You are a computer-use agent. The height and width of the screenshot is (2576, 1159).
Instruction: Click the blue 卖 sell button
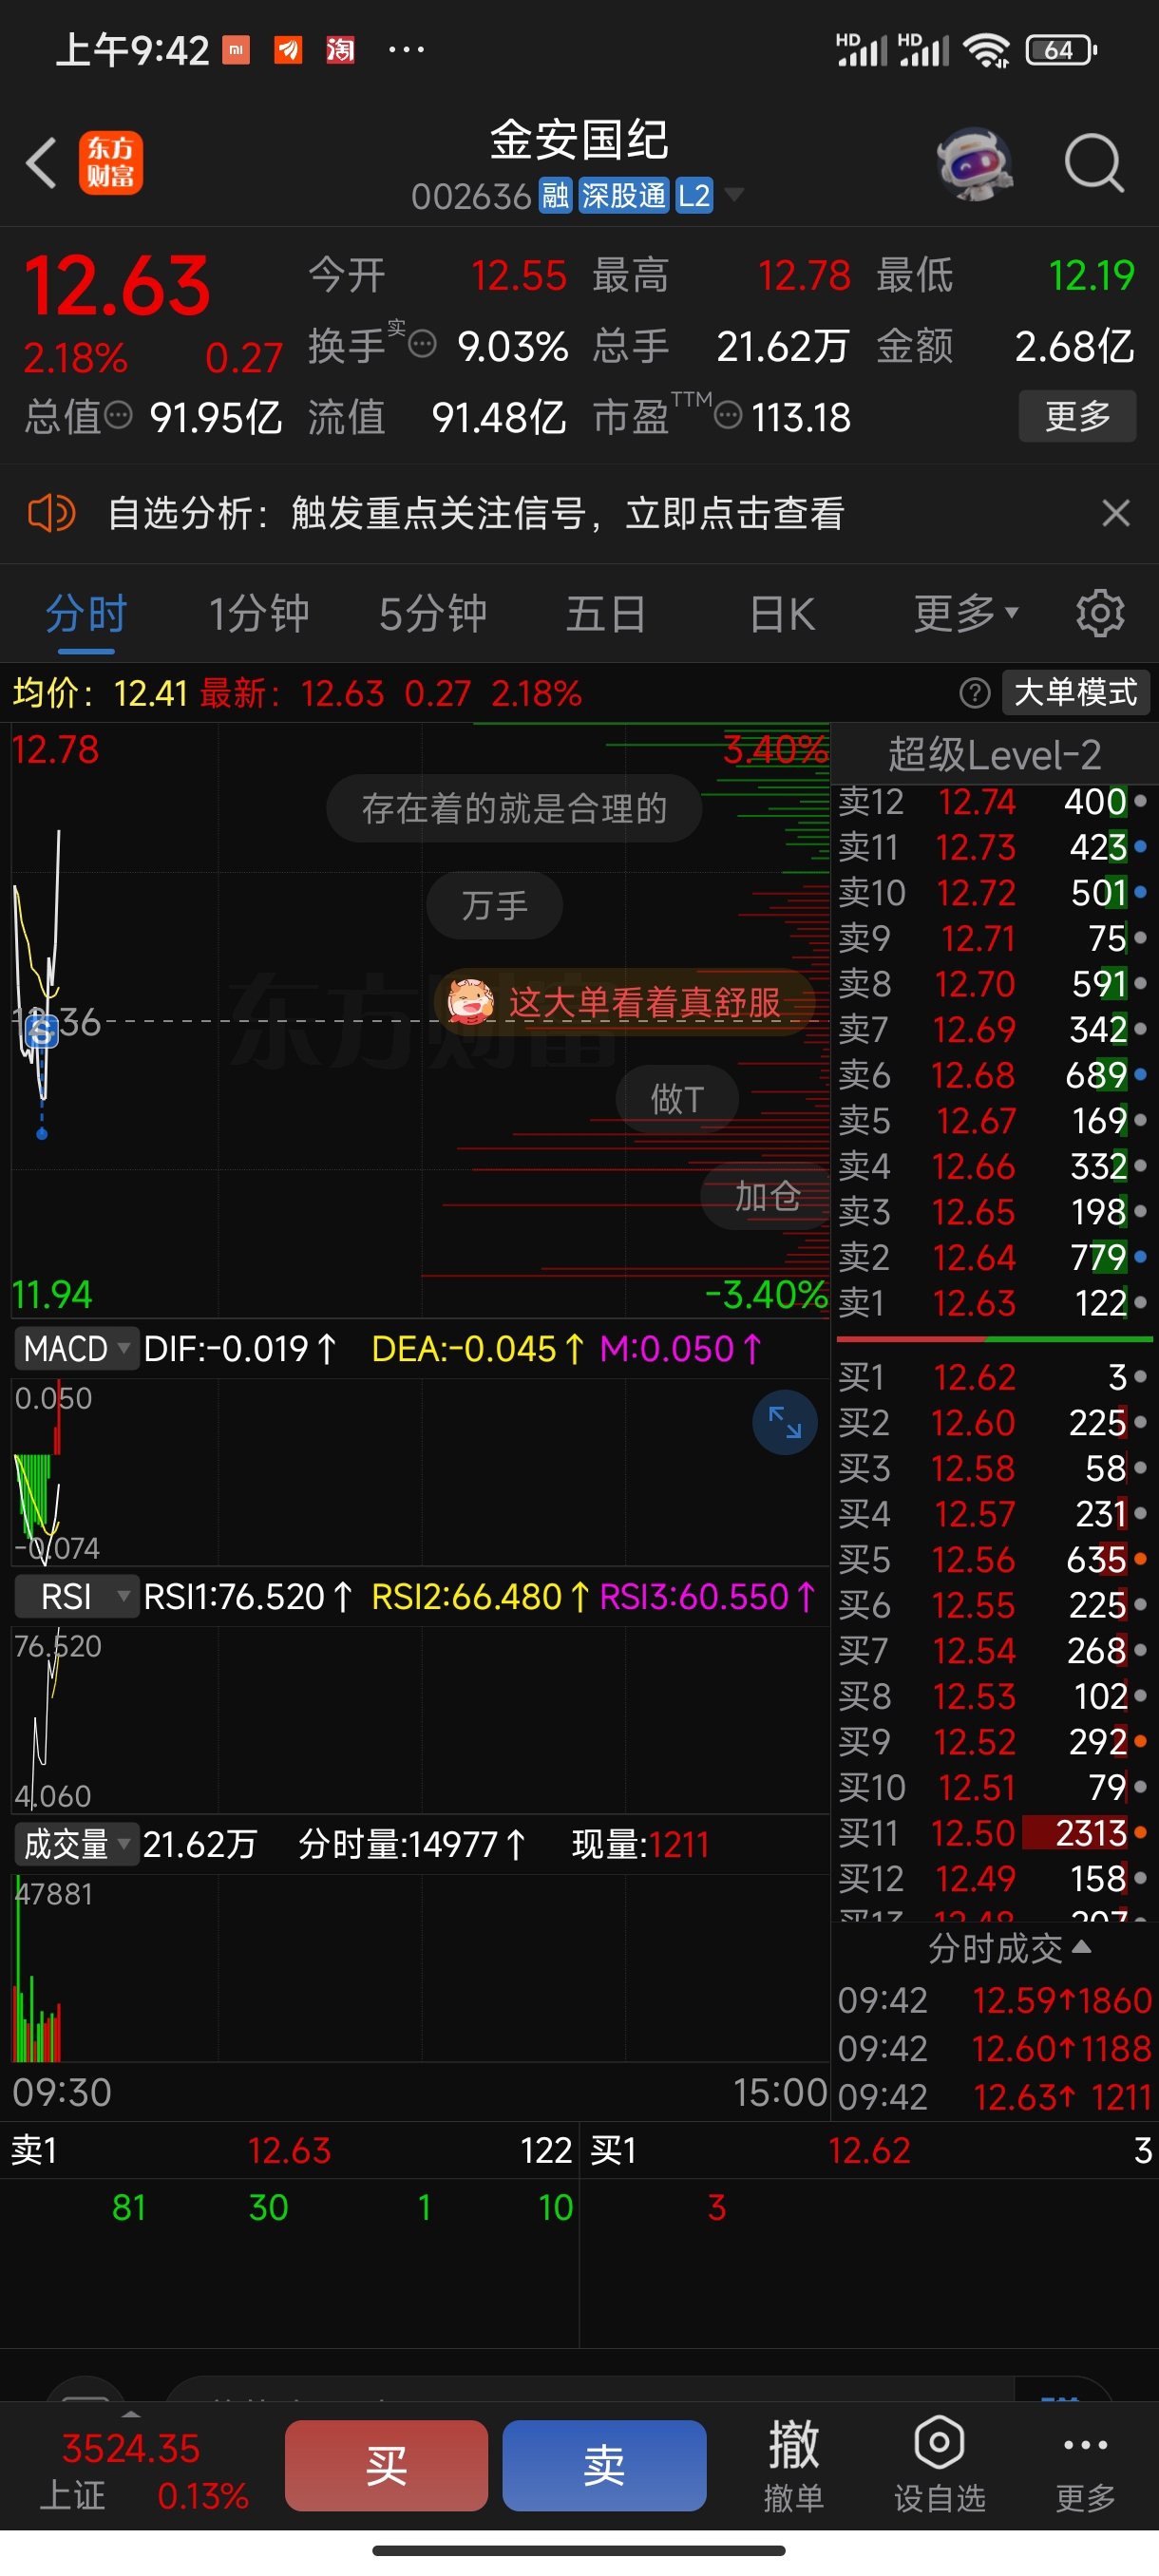click(x=604, y=2466)
